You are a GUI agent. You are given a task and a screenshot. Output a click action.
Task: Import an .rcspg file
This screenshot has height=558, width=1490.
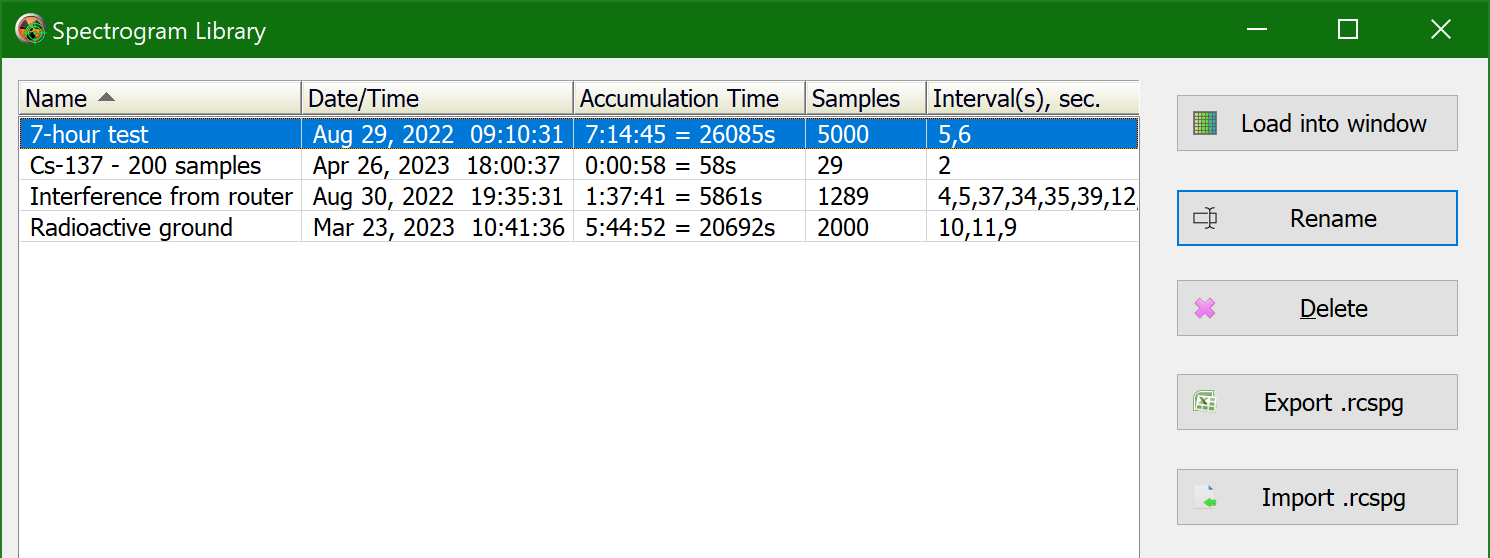[x=1317, y=497]
